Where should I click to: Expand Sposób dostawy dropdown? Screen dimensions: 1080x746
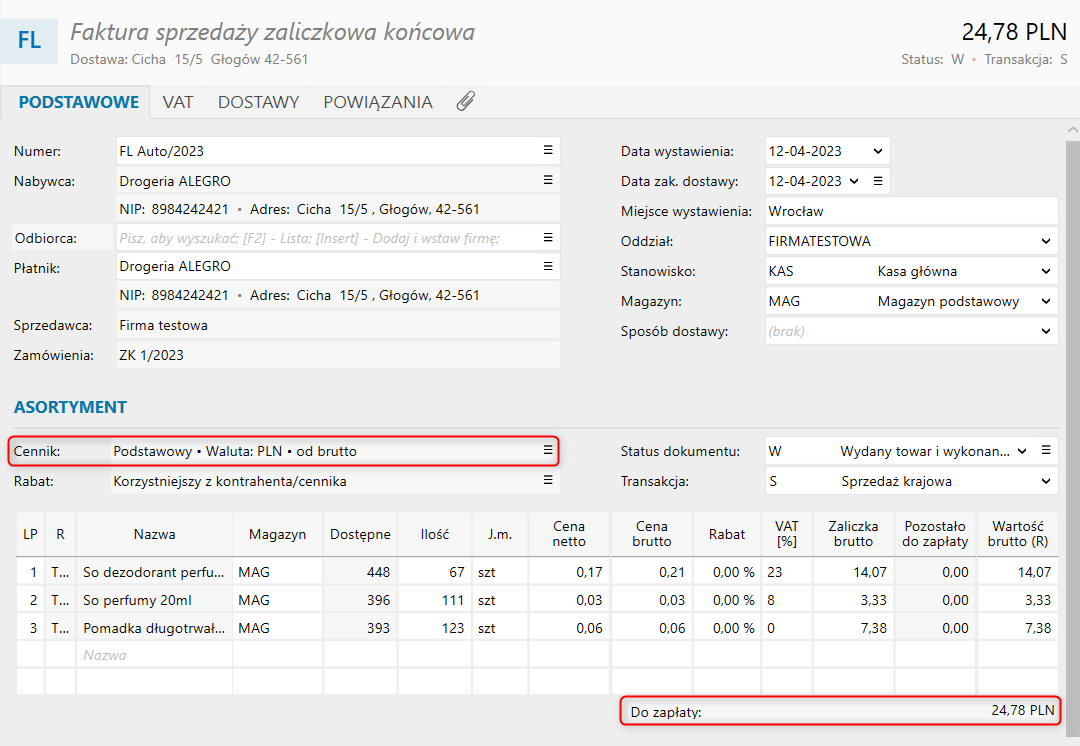[x=1045, y=331]
